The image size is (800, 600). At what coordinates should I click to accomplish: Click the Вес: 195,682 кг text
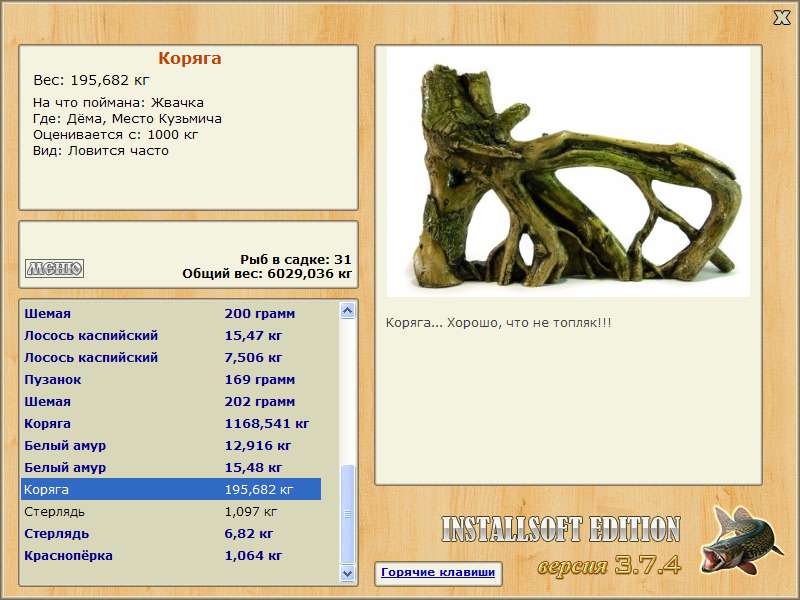tap(91, 80)
